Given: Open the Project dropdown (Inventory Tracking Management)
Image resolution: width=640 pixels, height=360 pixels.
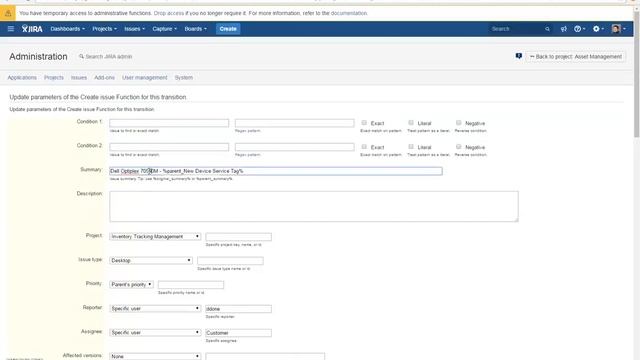Looking at the screenshot, I should 155,236.
